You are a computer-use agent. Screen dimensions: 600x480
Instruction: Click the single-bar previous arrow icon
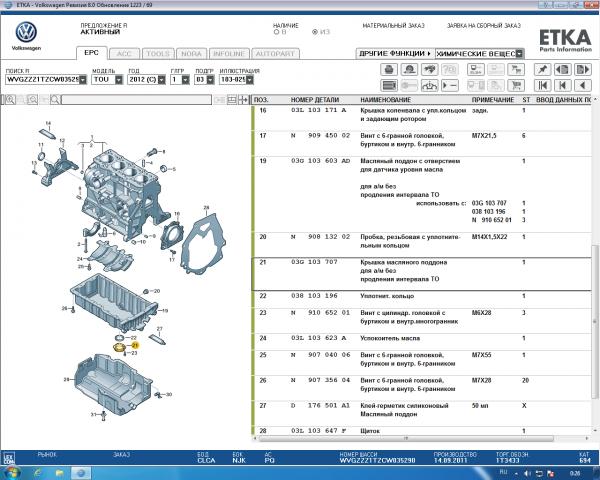tap(562, 85)
